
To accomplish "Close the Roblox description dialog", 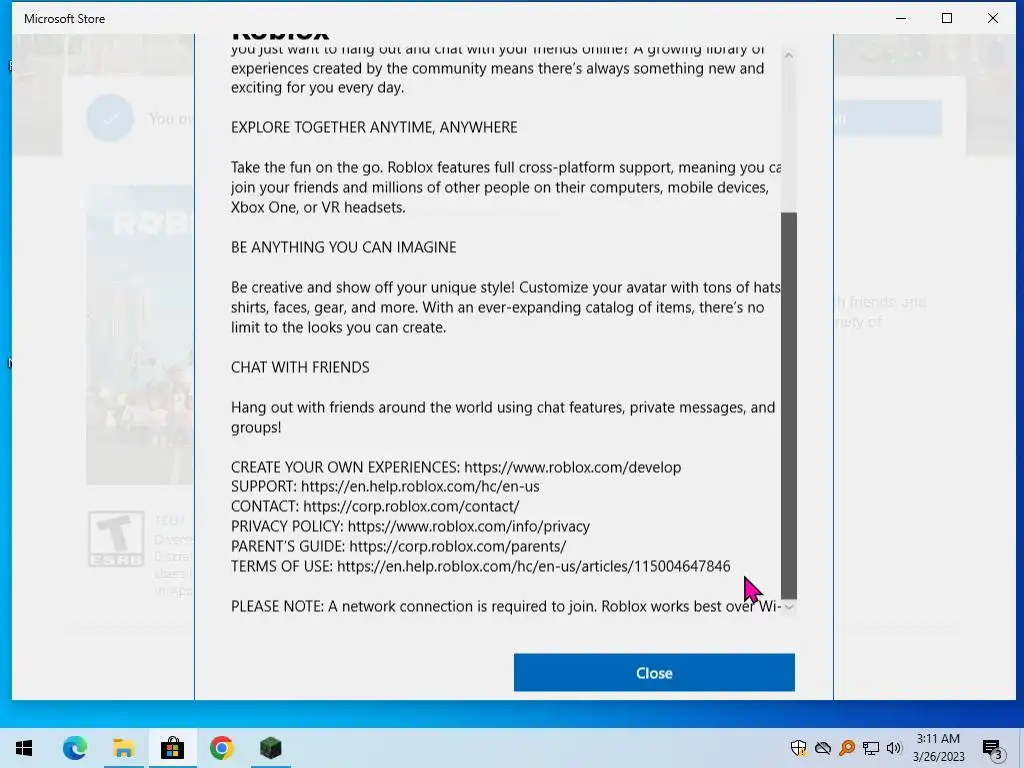I will coord(654,673).
